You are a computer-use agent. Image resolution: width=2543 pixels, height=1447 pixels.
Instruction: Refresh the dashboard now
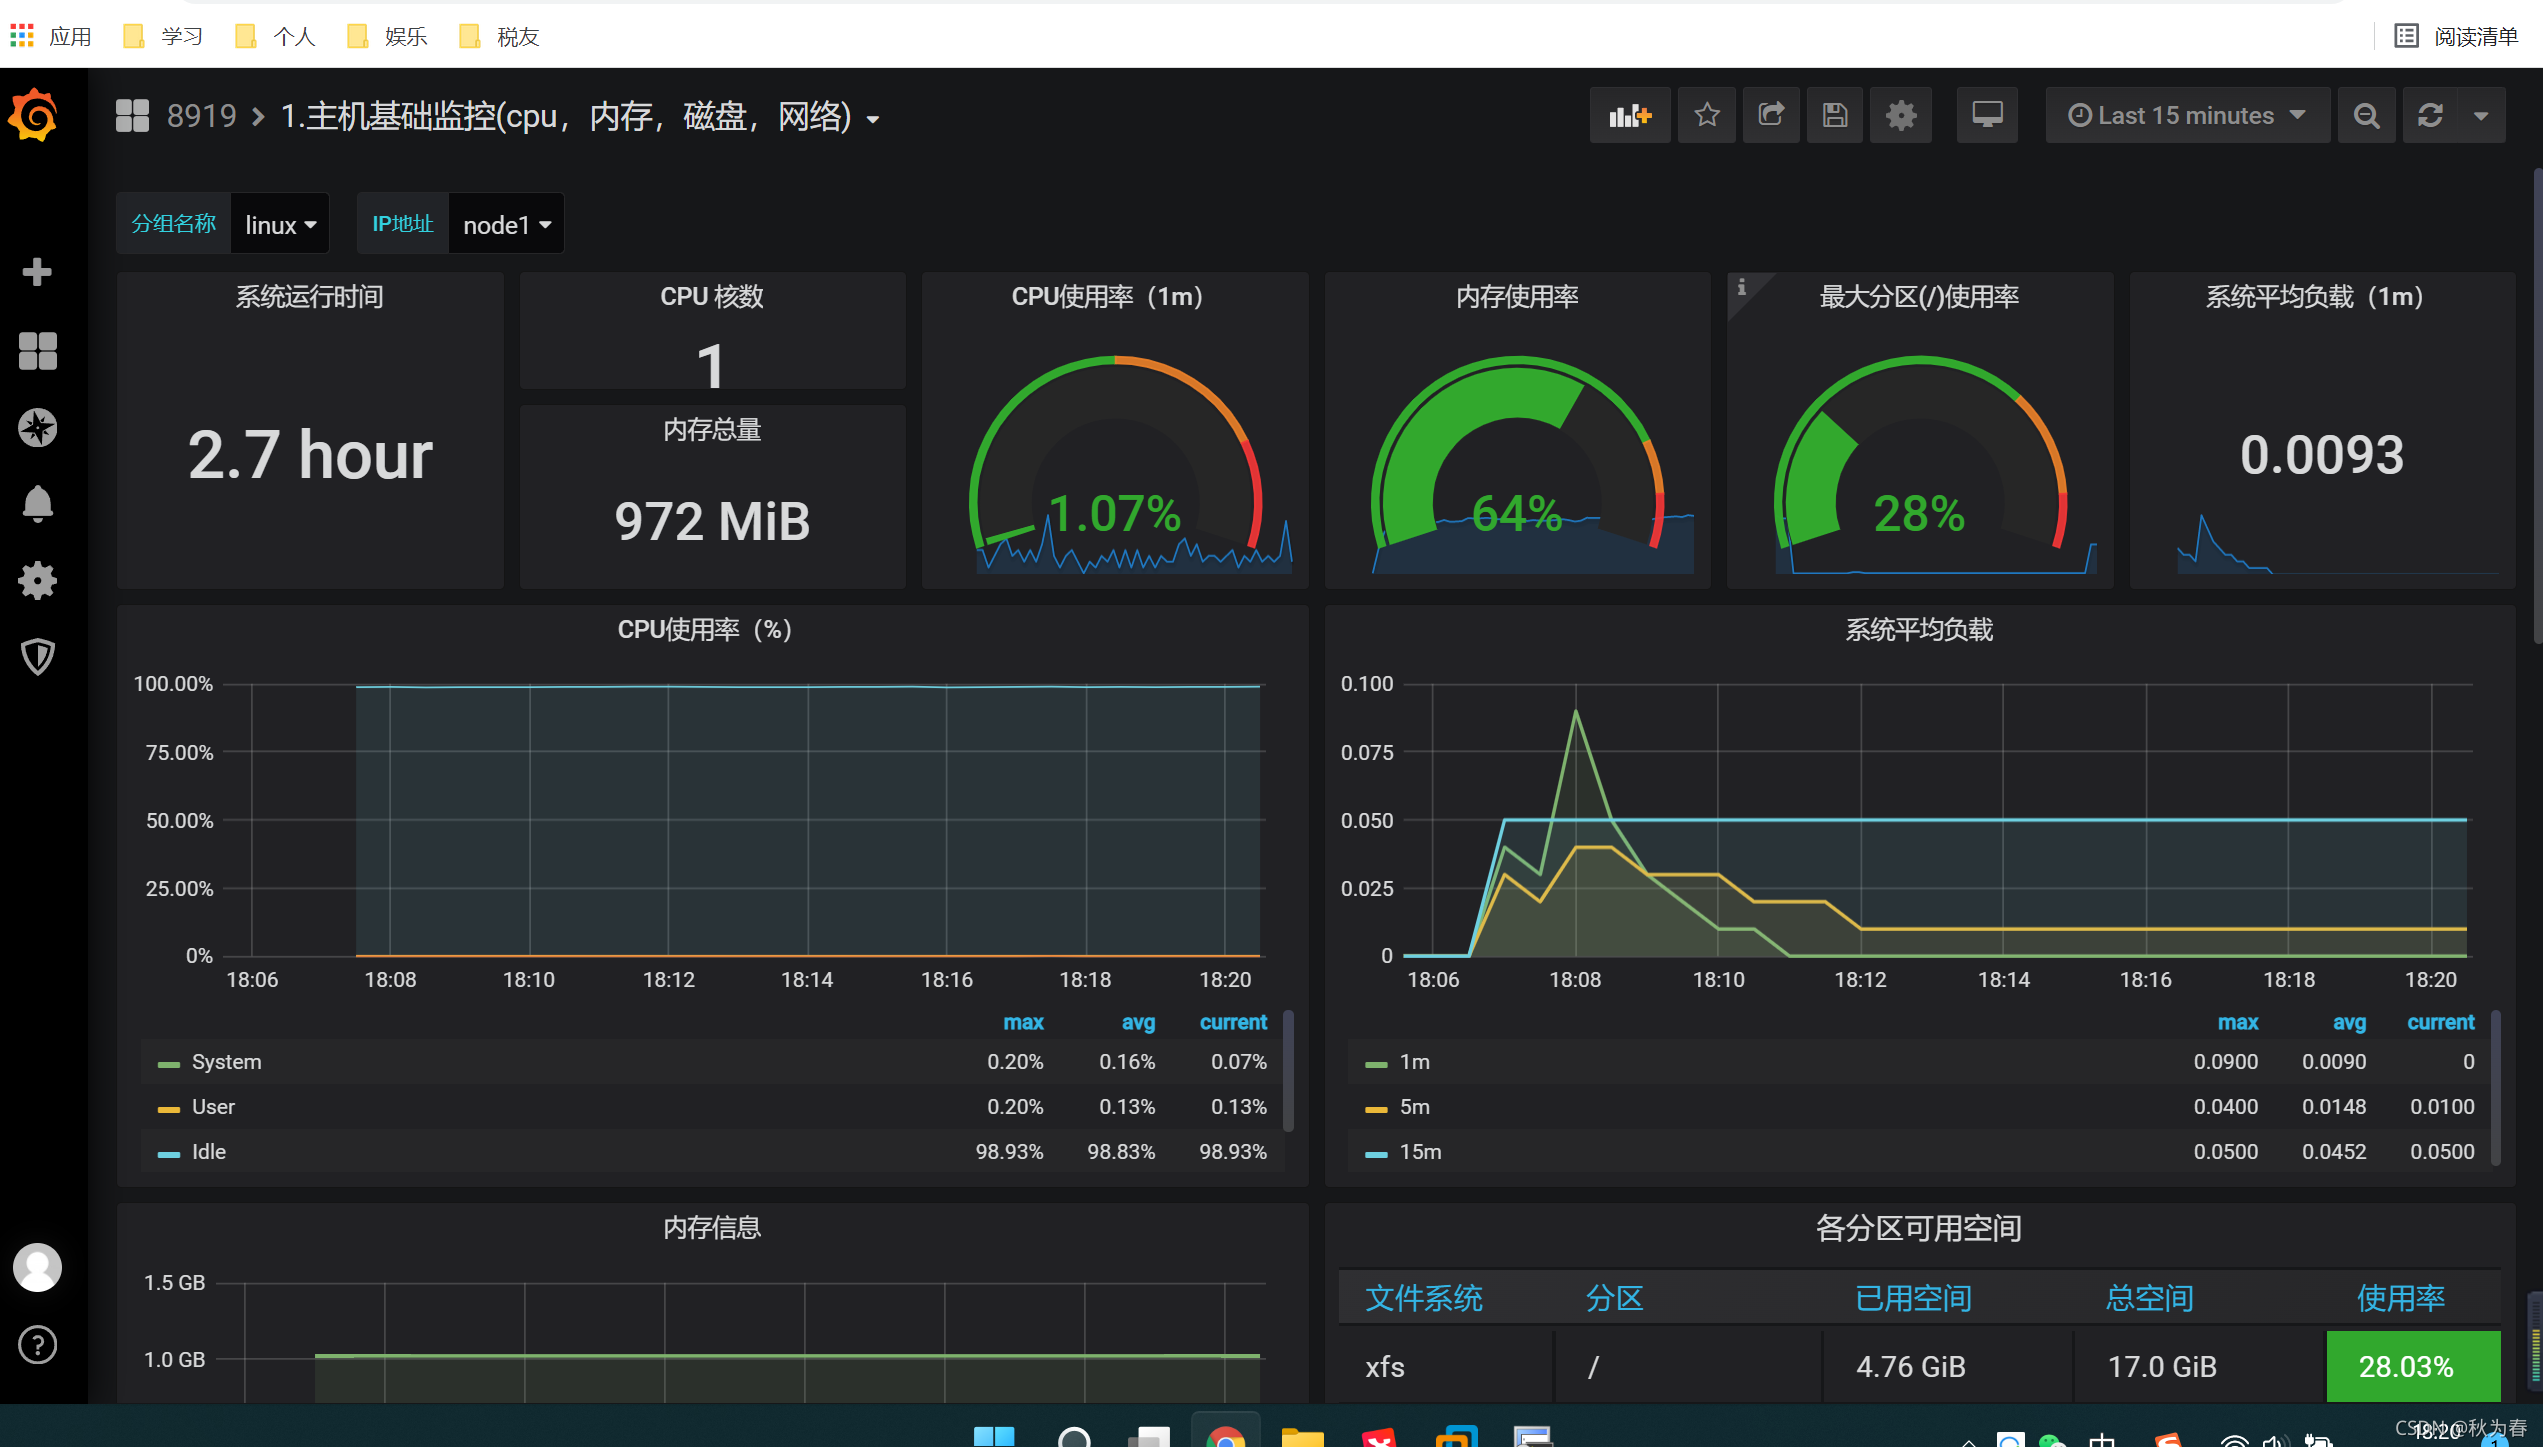pyautogui.click(x=2430, y=116)
